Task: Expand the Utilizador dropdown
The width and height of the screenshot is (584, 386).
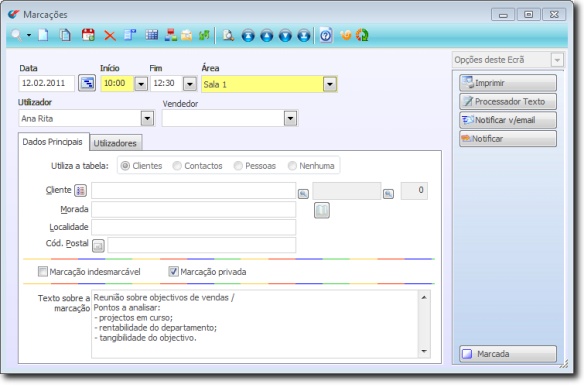Action: (x=147, y=119)
